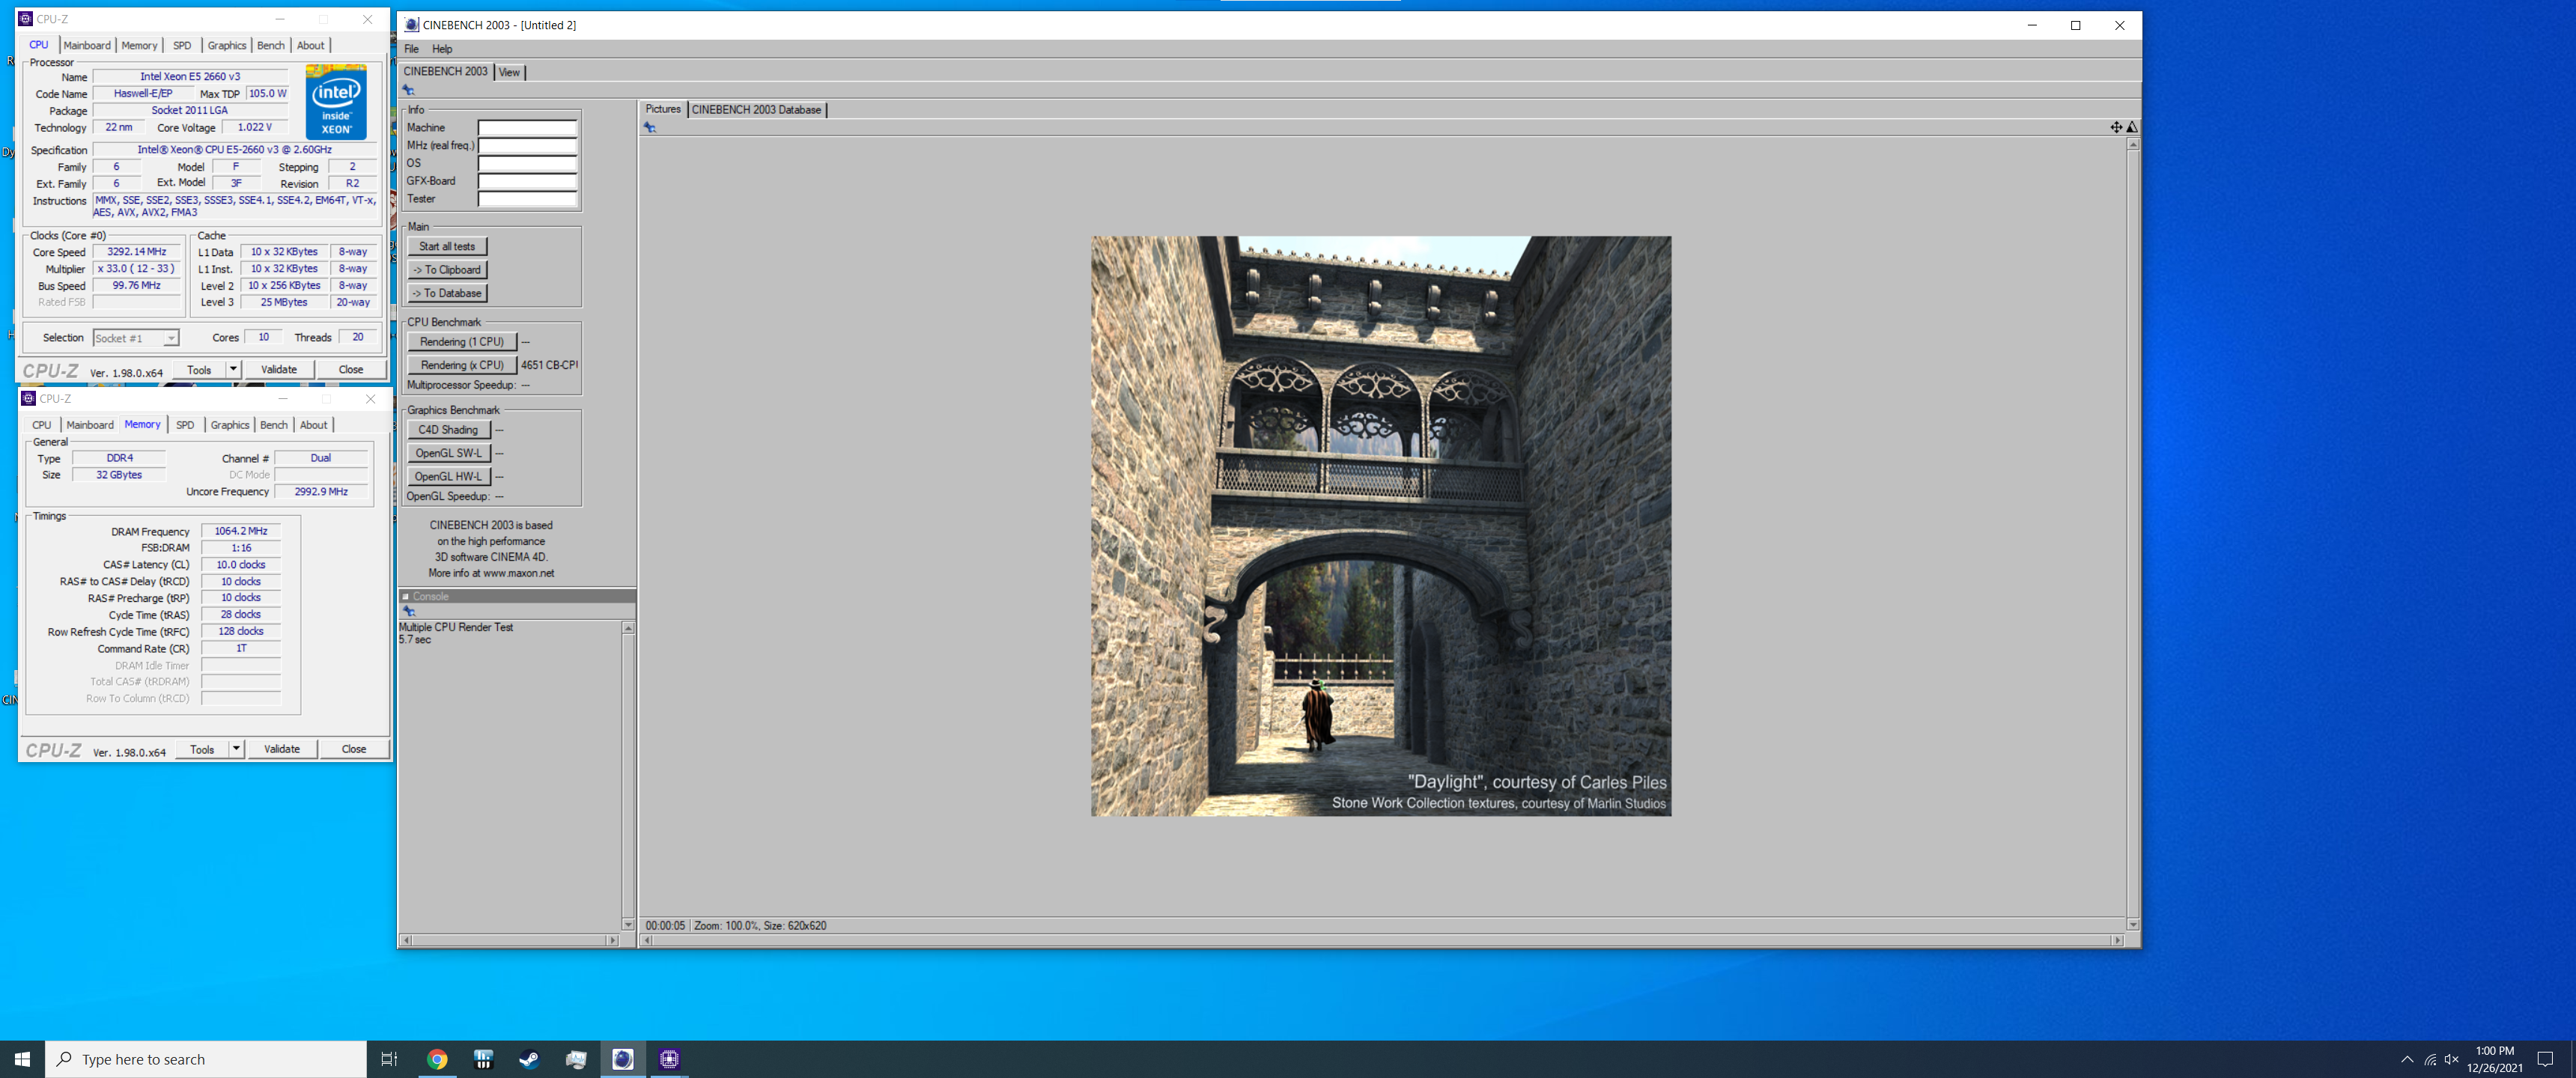The width and height of the screenshot is (2576, 1078).
Task: Click the To Clipboard button
Action: (x=447, y=270)
